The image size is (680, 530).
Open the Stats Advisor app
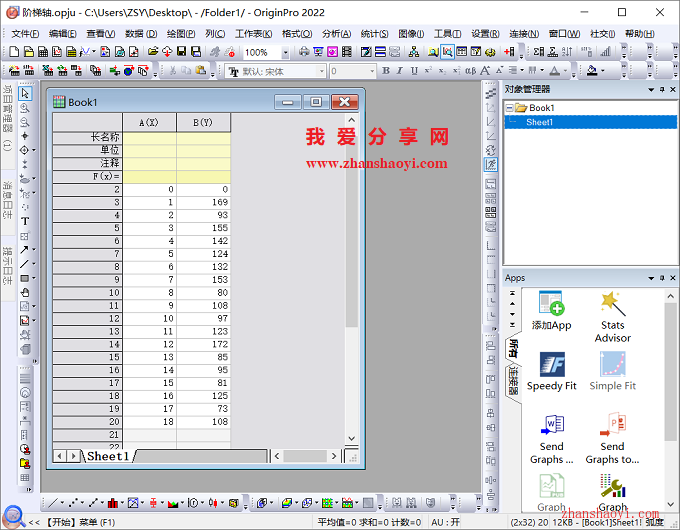point(612,317)
